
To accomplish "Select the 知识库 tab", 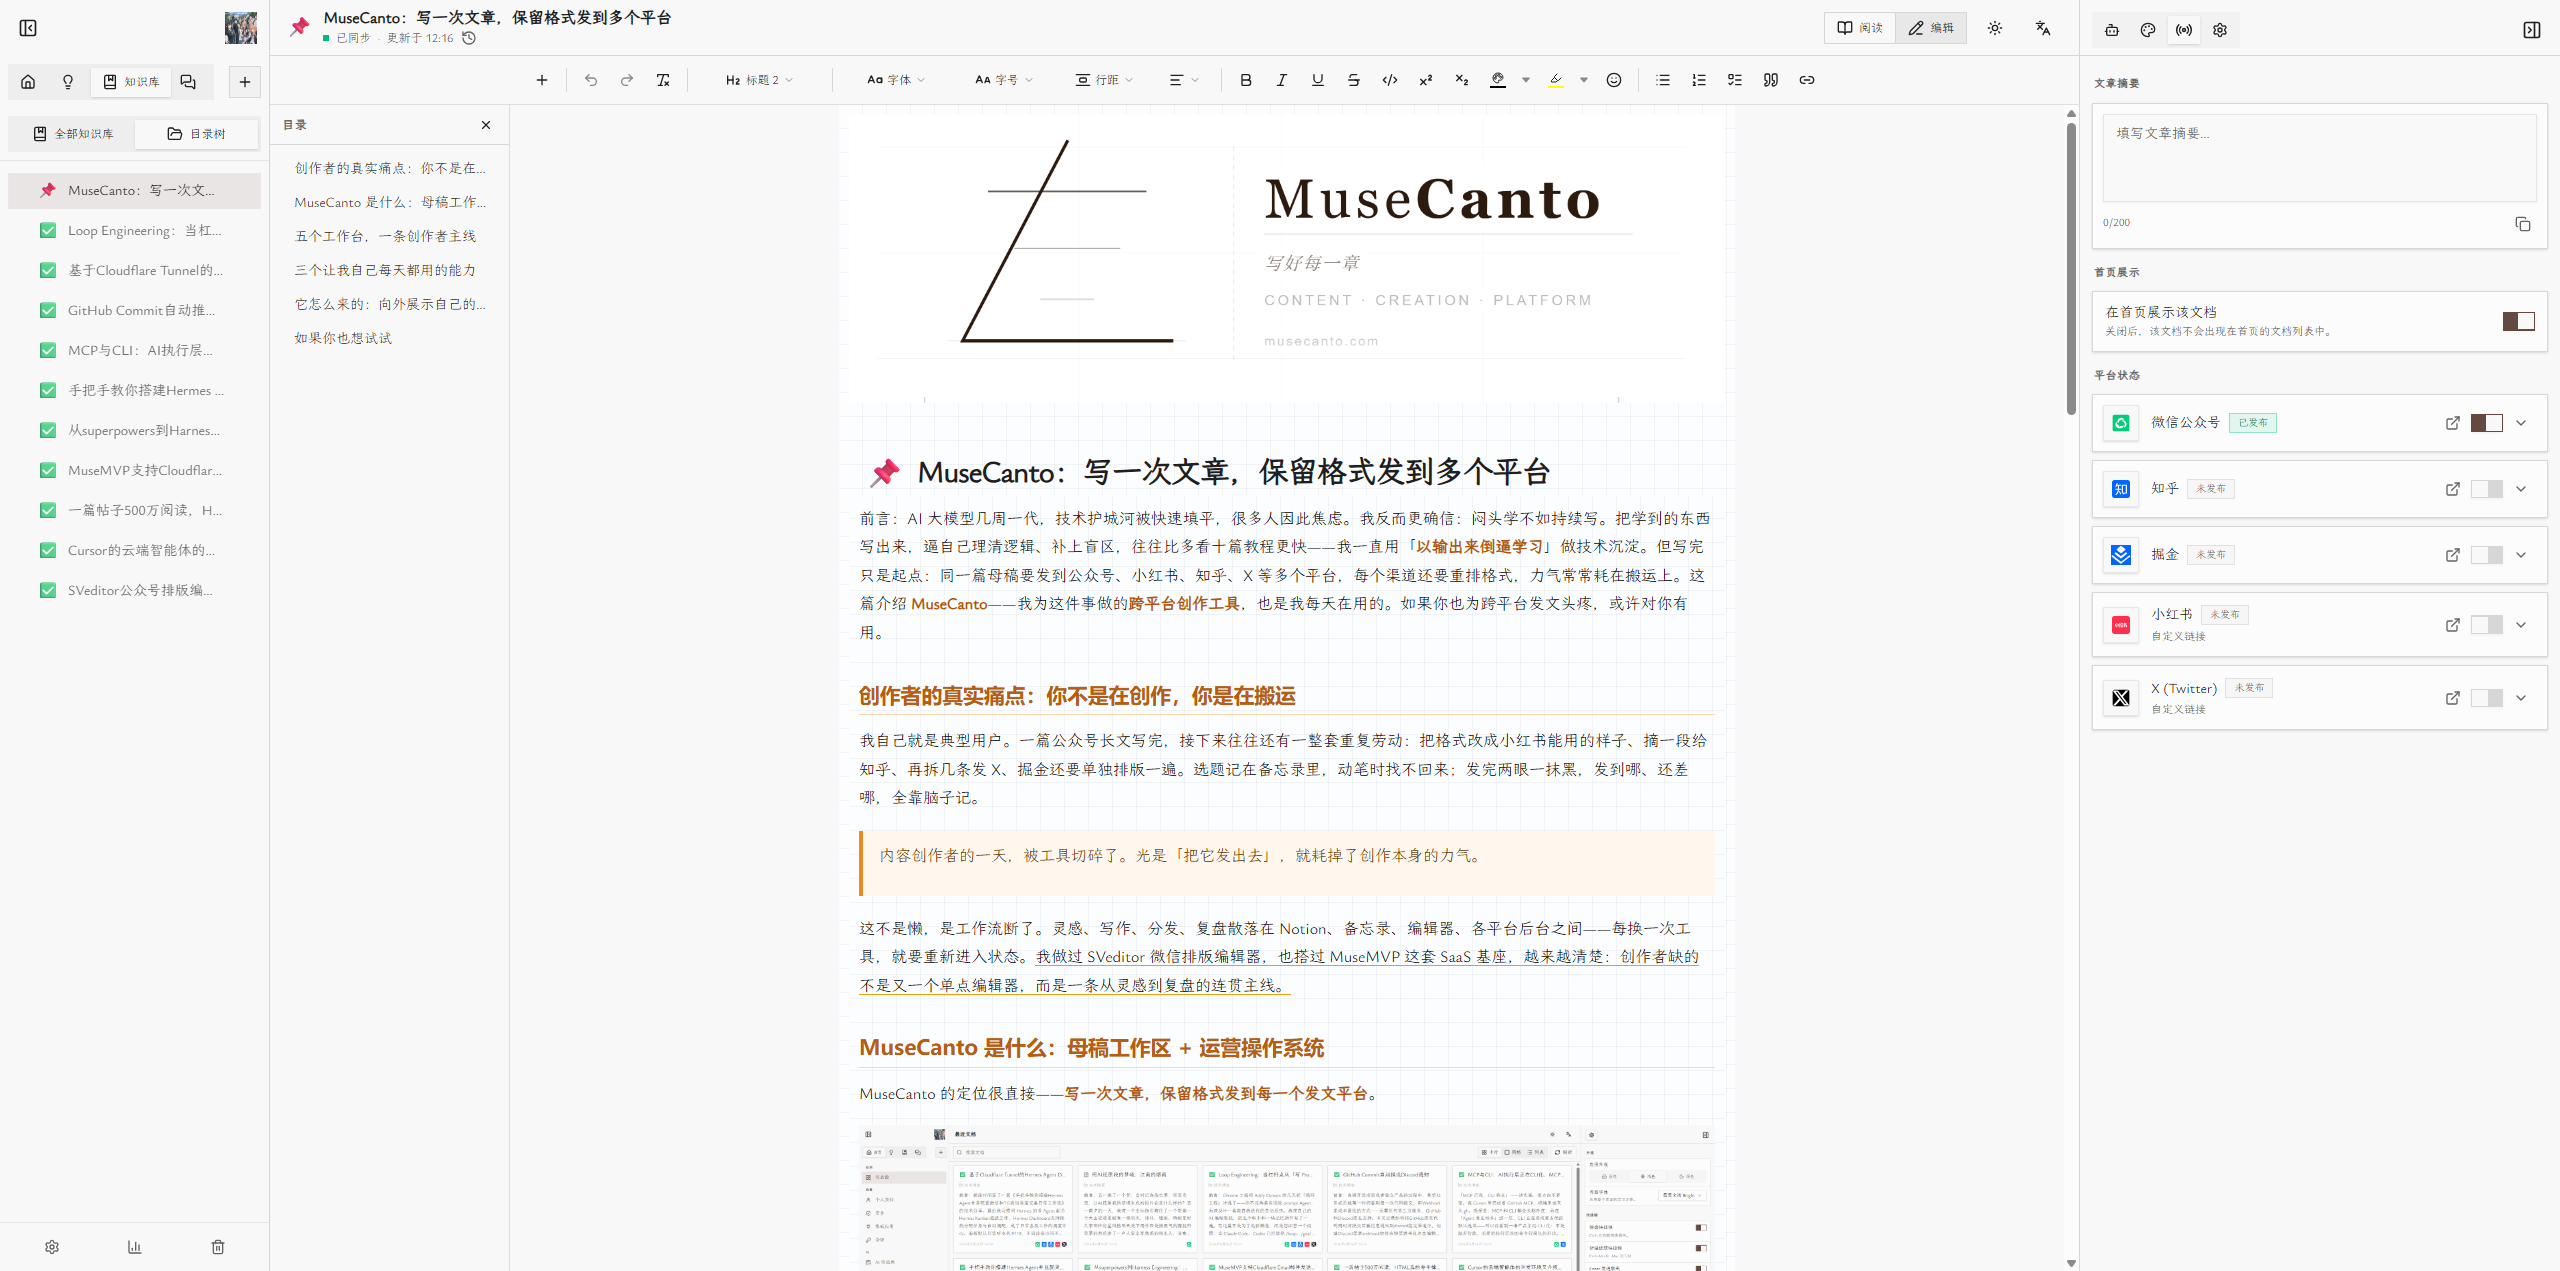I will pos(131,82).
